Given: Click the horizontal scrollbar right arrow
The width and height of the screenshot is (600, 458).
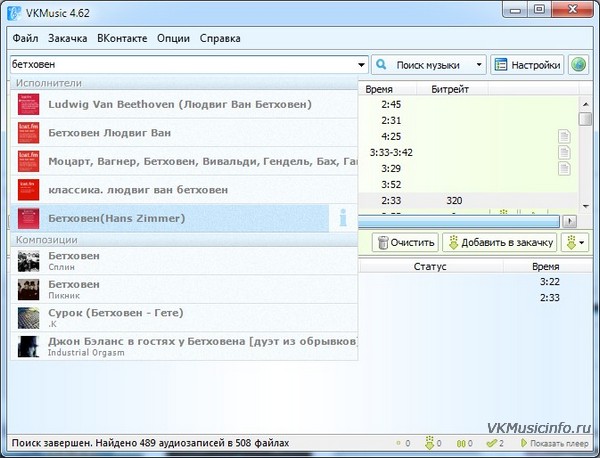Looking at the screenshot, I should tap(570, 221).
